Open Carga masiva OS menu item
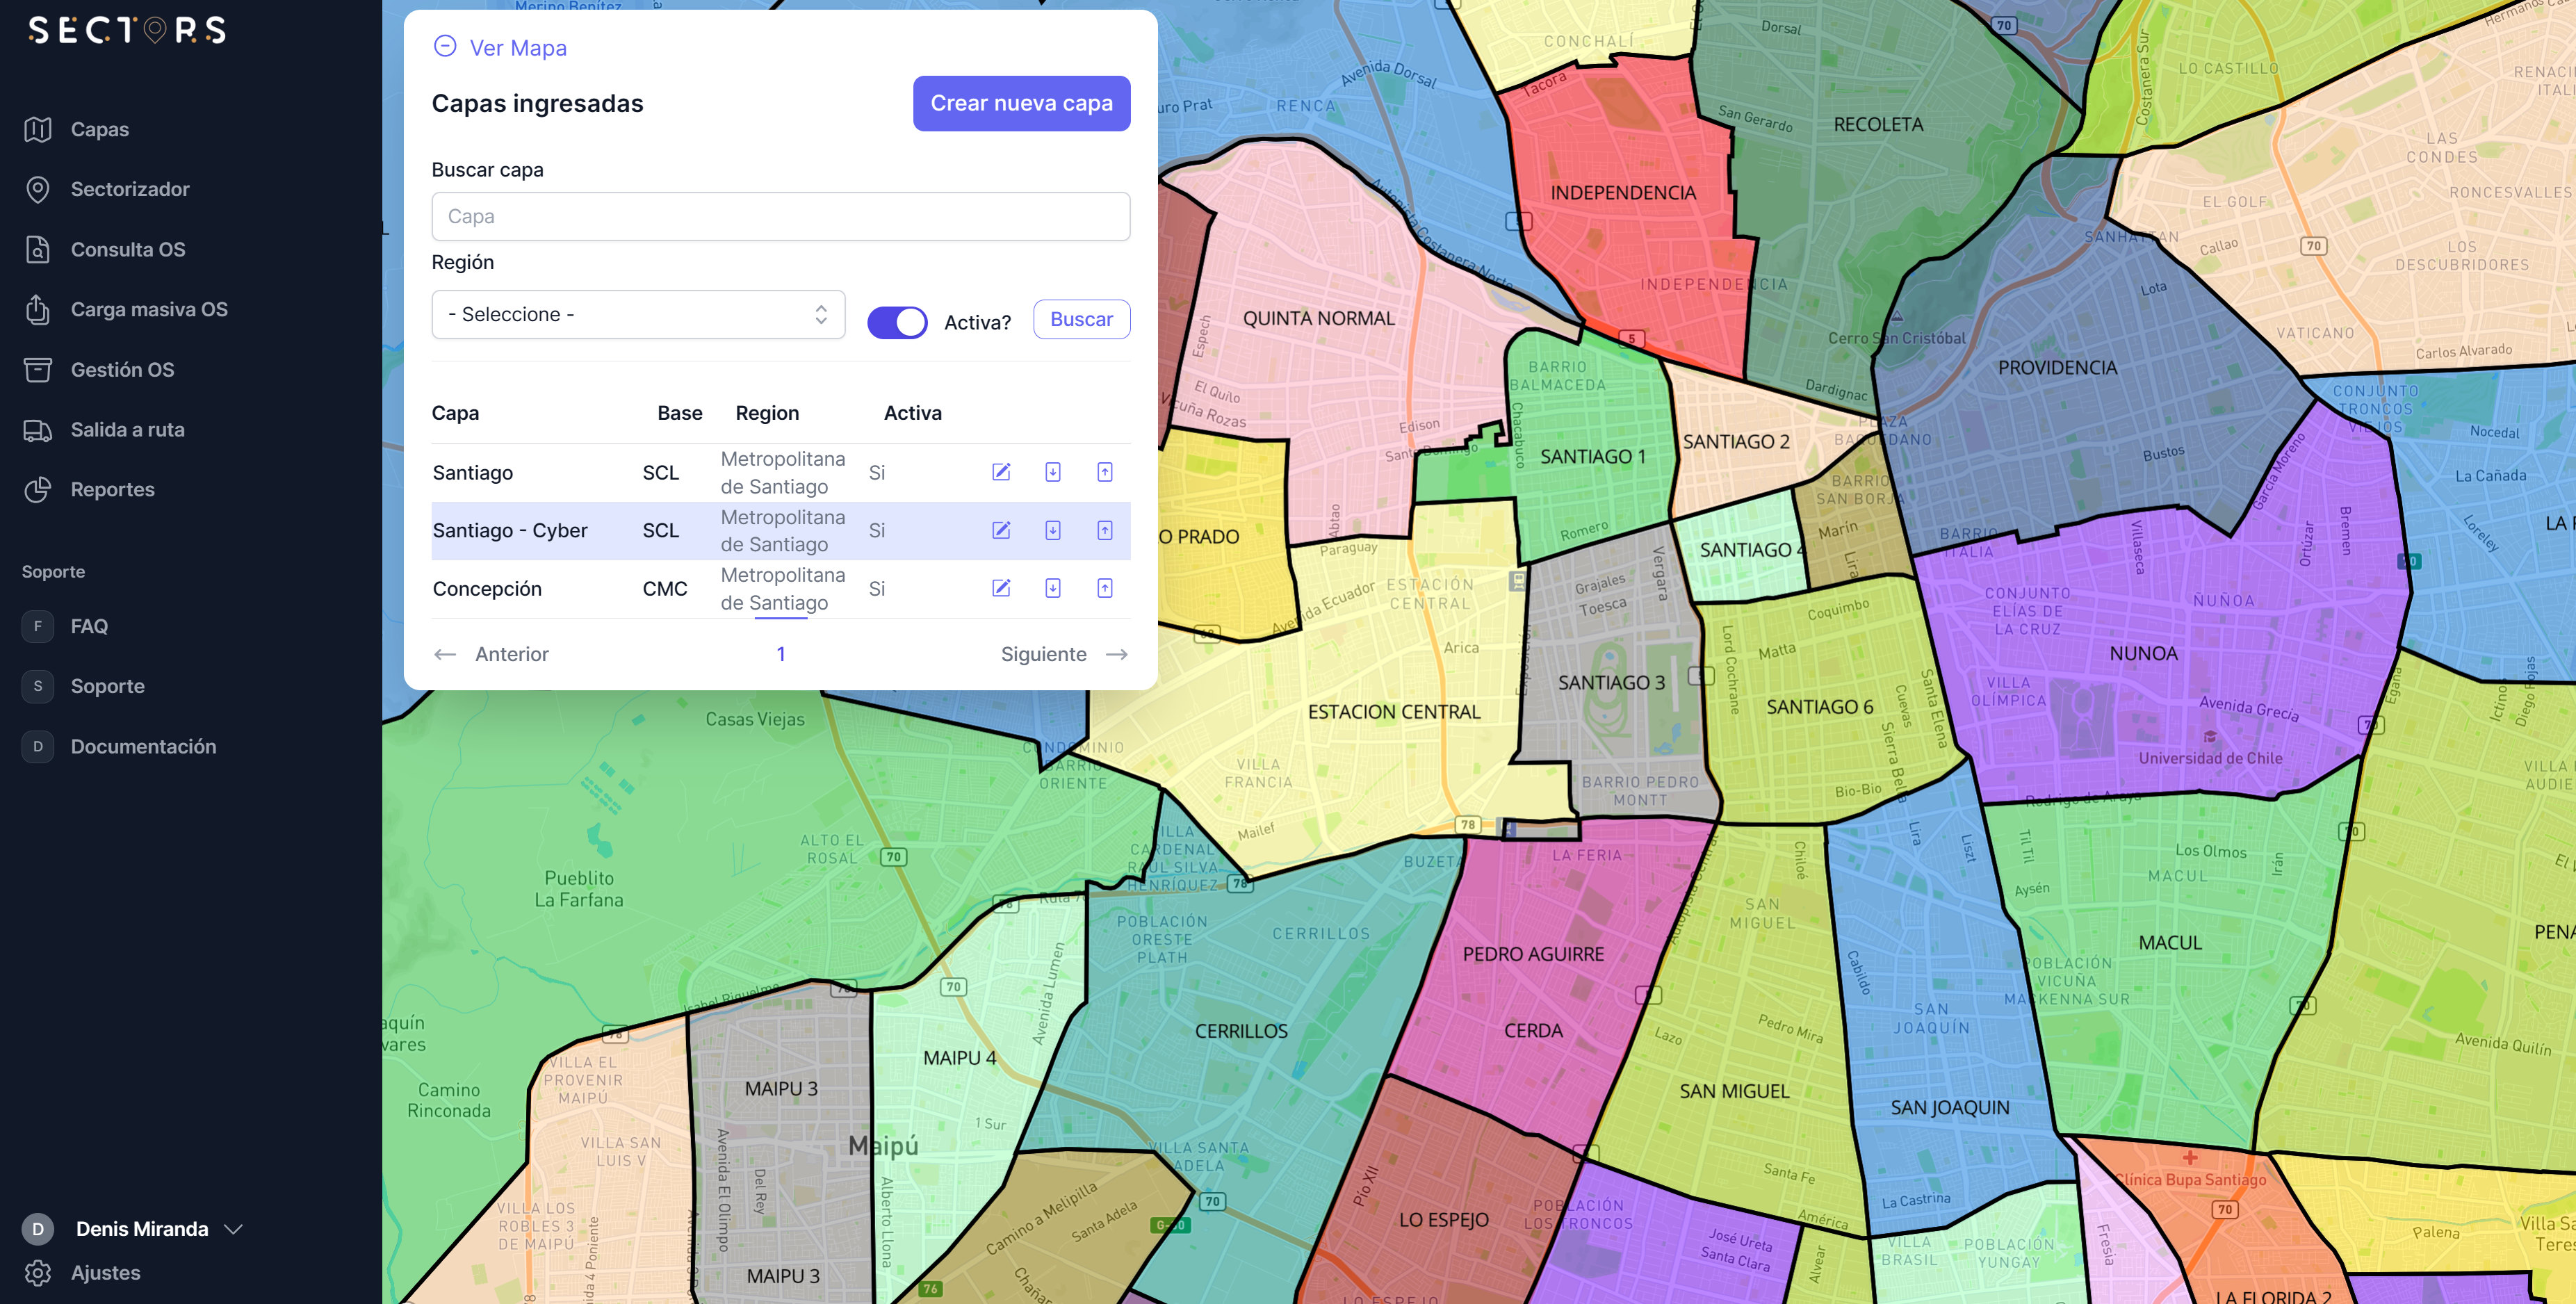2576x1304 pixels. point(148,309)
